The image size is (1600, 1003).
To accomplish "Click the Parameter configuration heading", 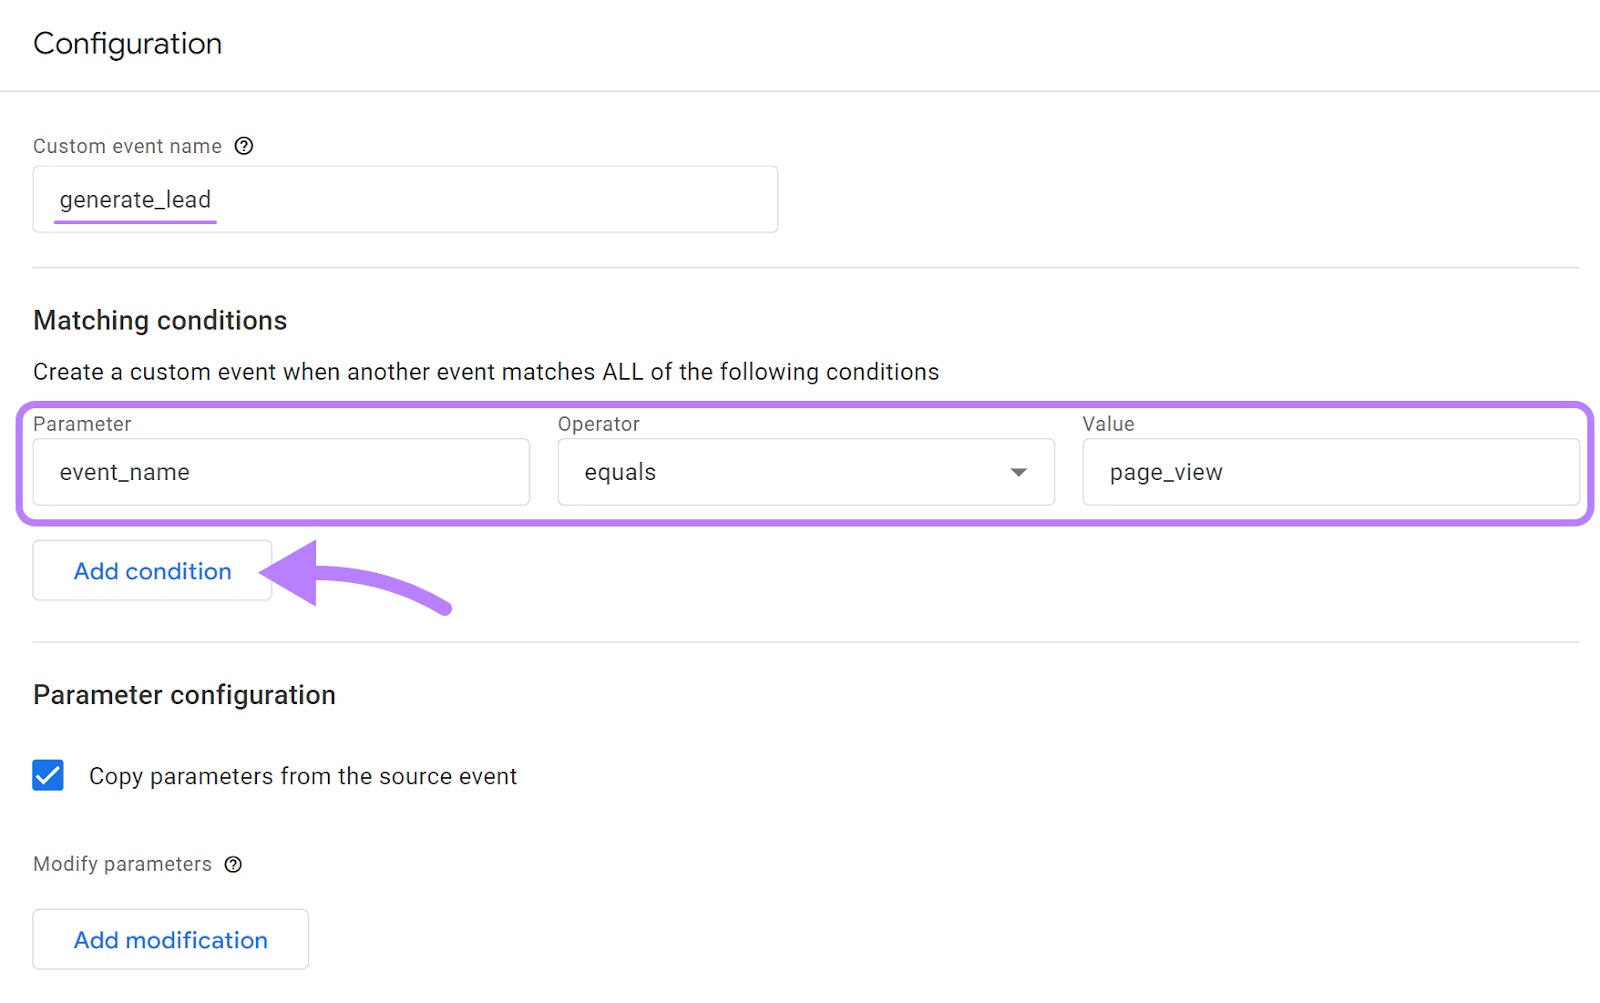I will click(x=184, y=694).
